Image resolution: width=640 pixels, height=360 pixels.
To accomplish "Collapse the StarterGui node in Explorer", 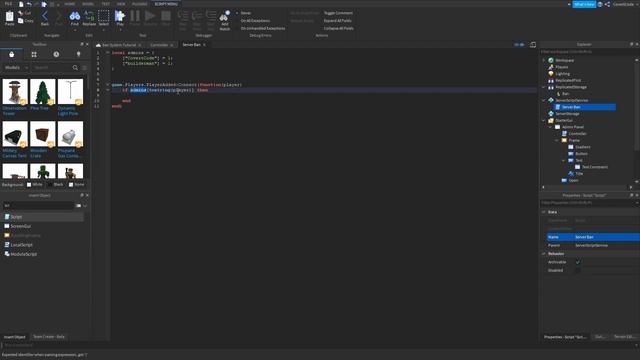I will (544, 120).
